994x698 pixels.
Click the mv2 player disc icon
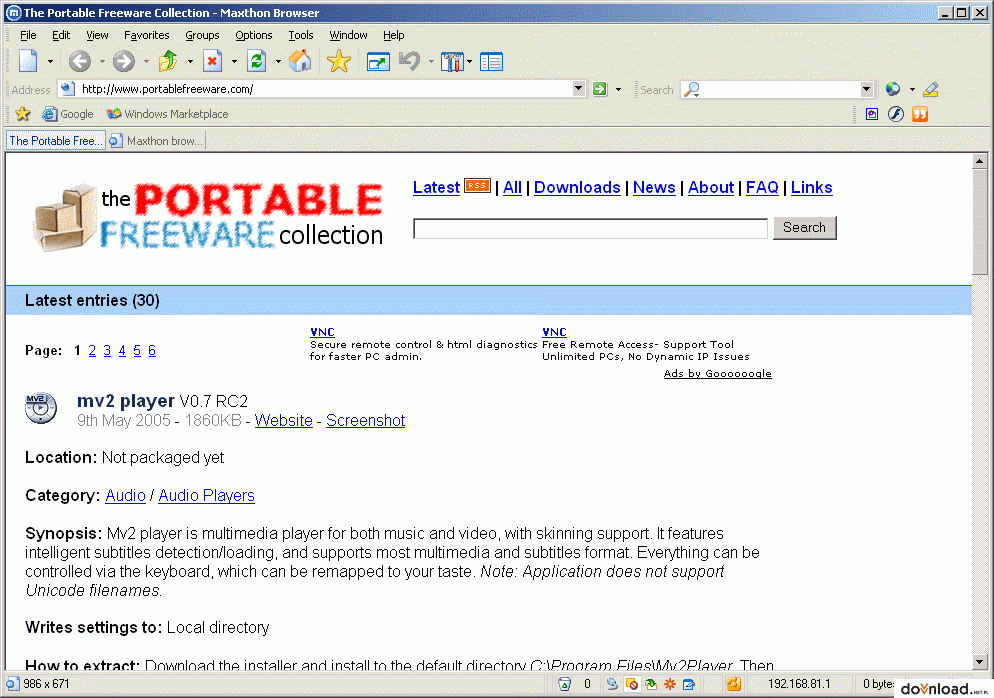pos(41,408)
